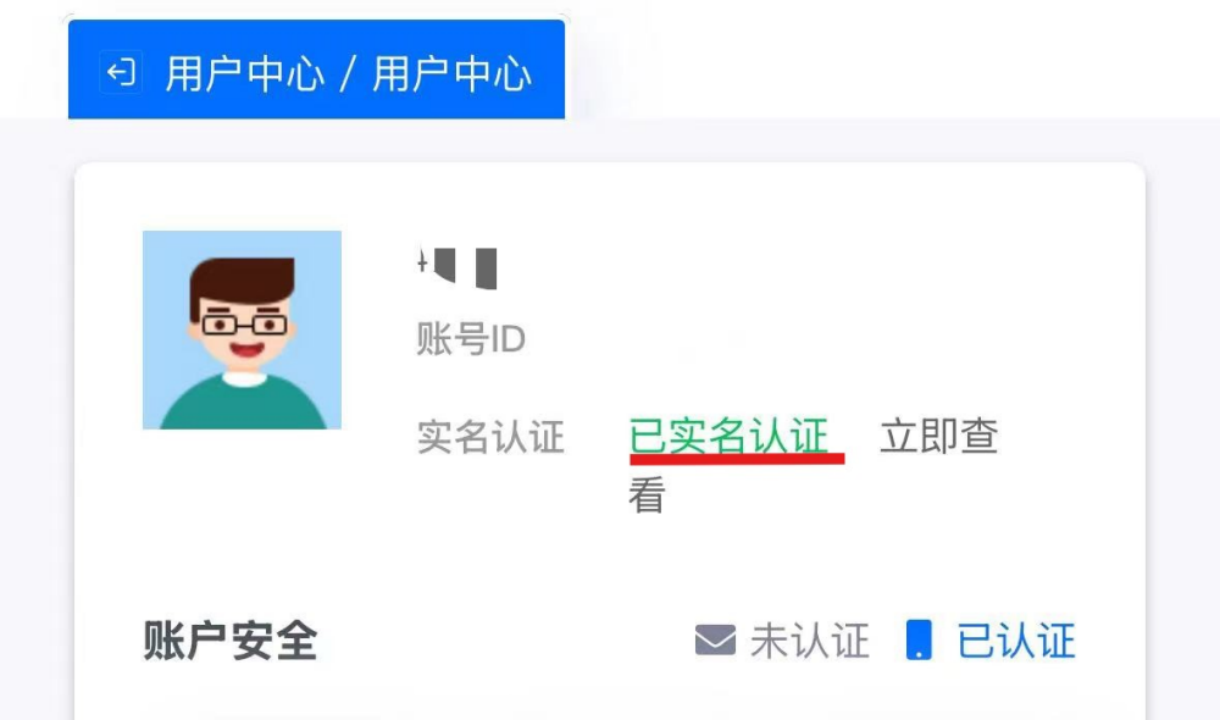This screenshot has width=1220, height=720.
Task: Click the slash separator in the breadcrumb
Action: (348, 75)
